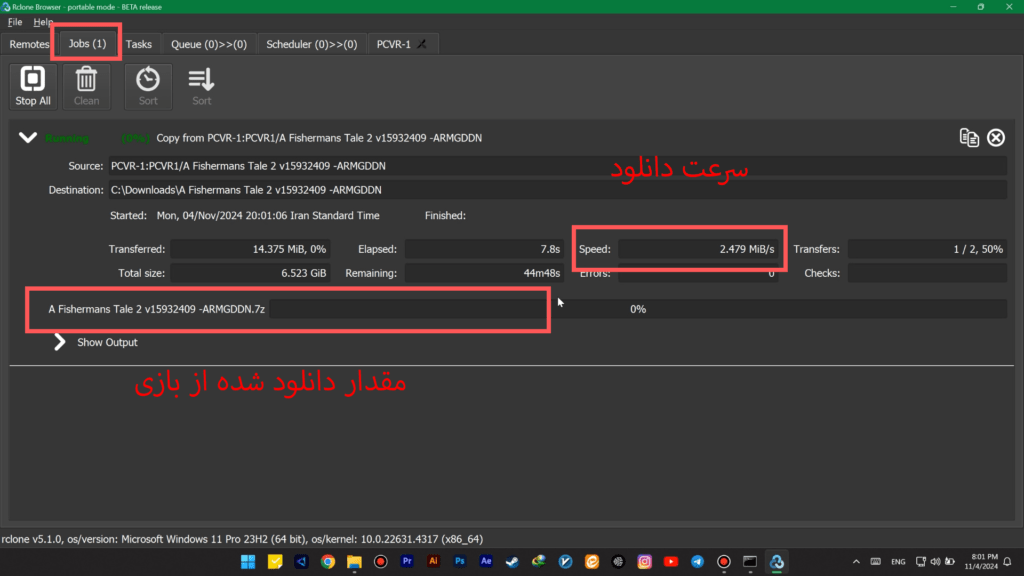Open Steam from the taskbar

click(x=512, y=562)
